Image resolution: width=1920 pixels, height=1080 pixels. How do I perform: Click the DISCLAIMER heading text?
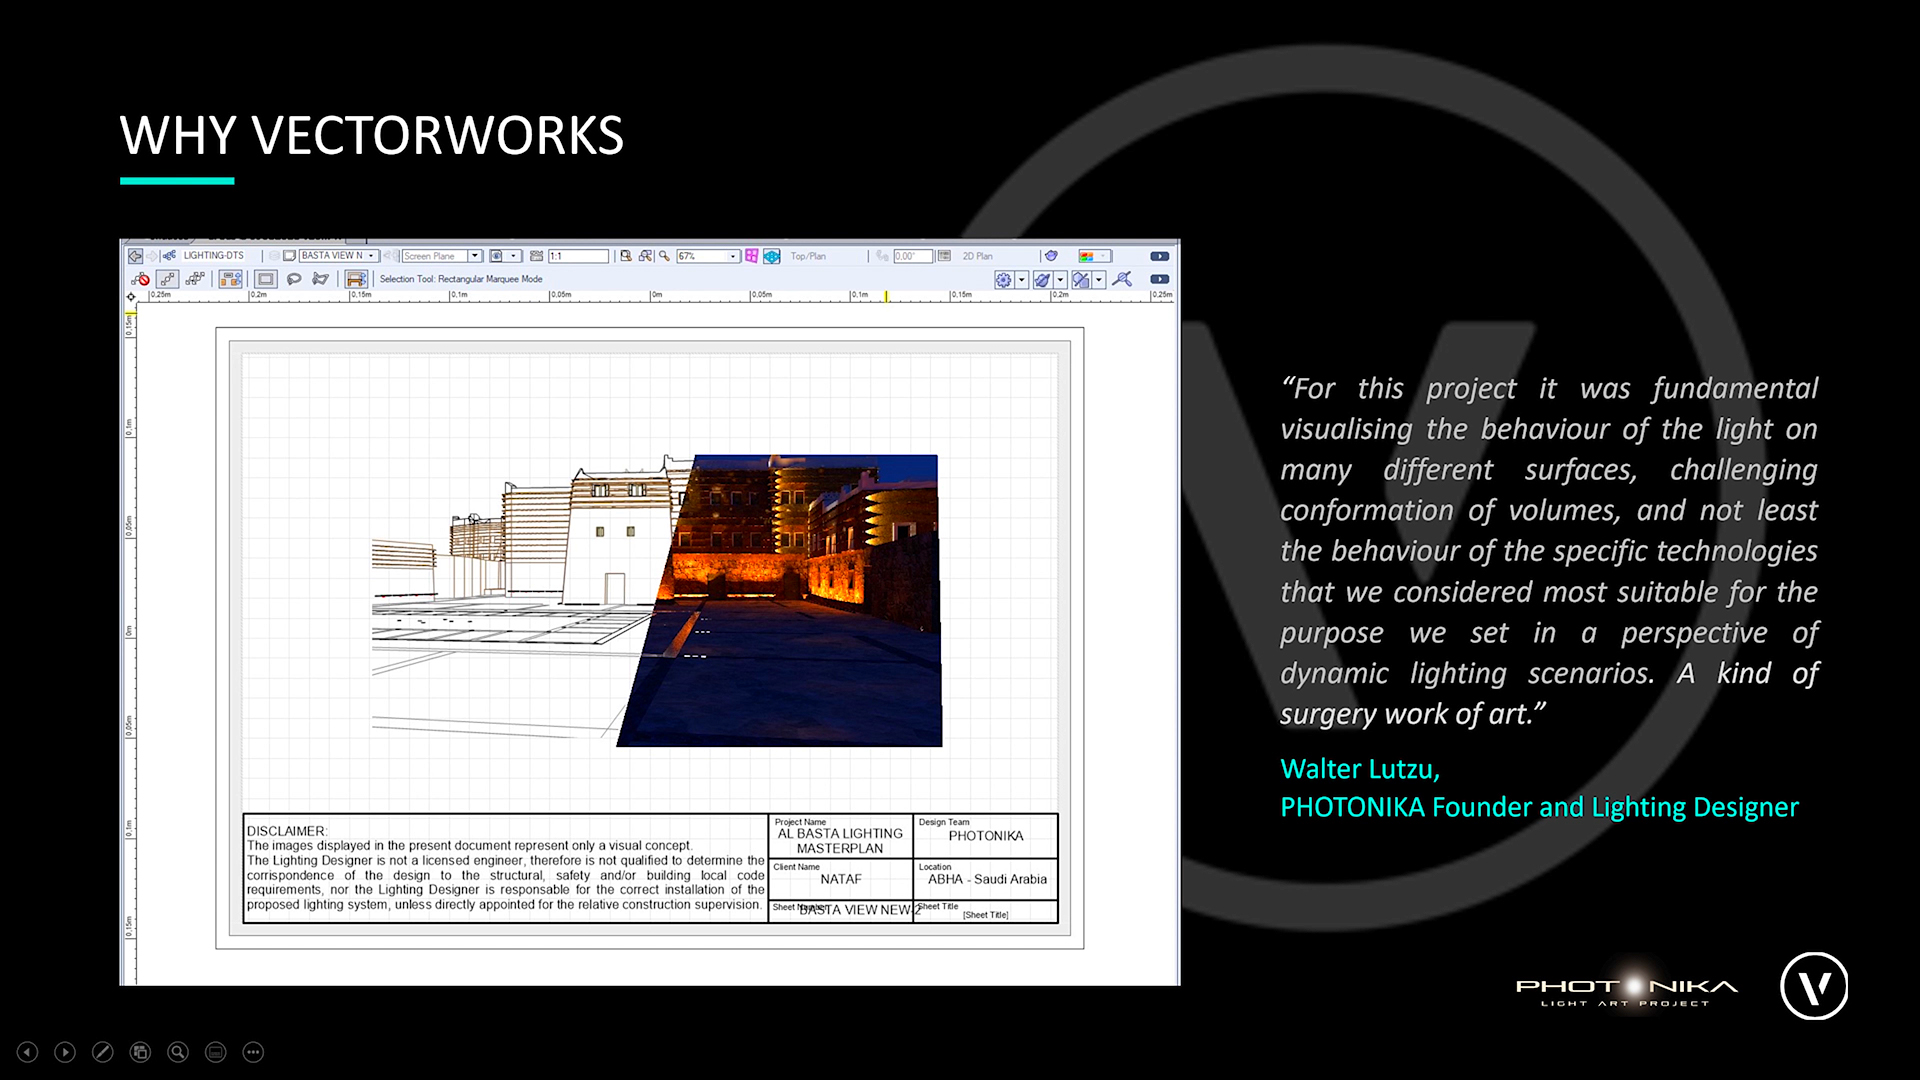point(286,831)
